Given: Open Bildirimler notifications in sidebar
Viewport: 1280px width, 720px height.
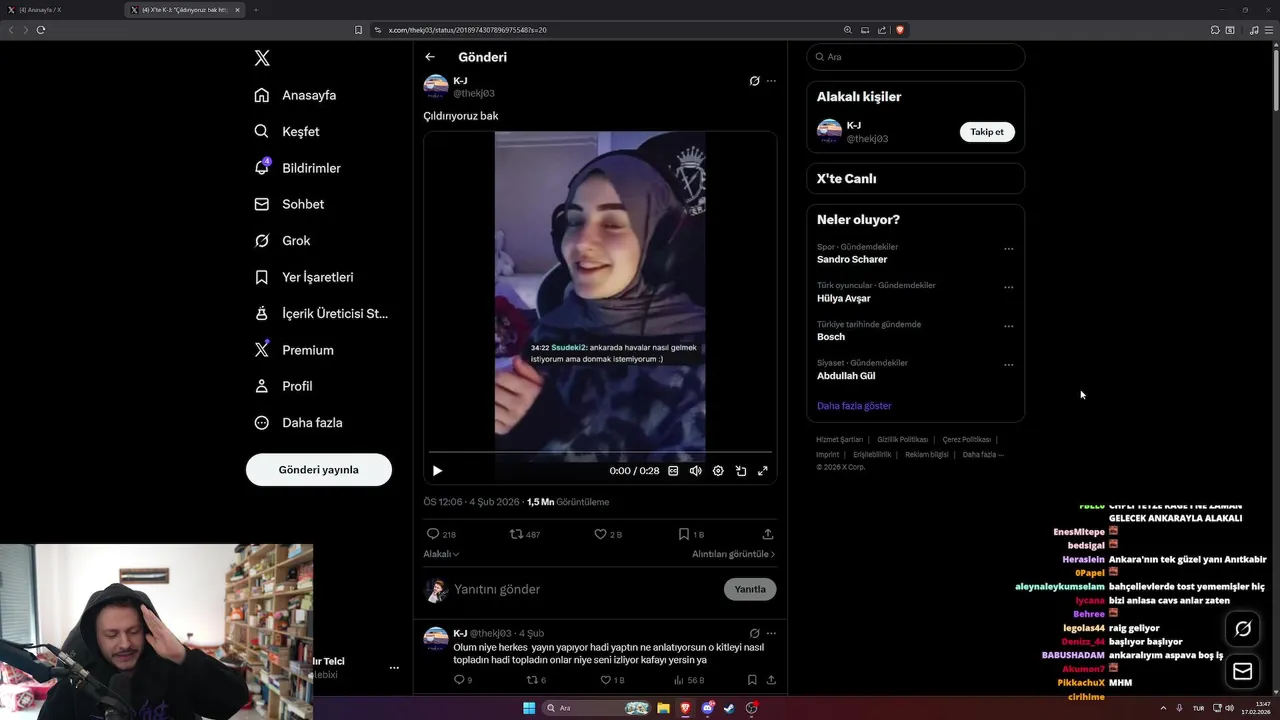Looking at the screenshot, I should click(x=298, y=168).
